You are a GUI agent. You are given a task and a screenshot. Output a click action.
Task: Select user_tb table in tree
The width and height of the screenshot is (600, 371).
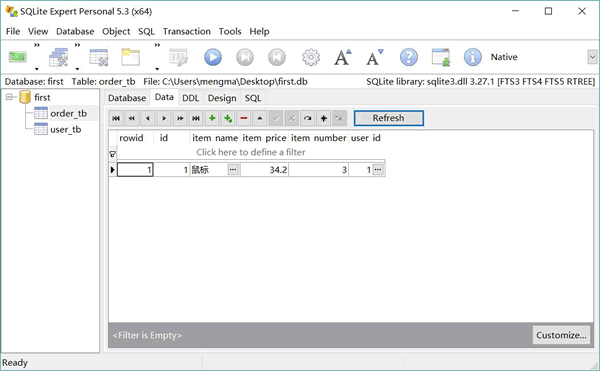click(65, 129)
